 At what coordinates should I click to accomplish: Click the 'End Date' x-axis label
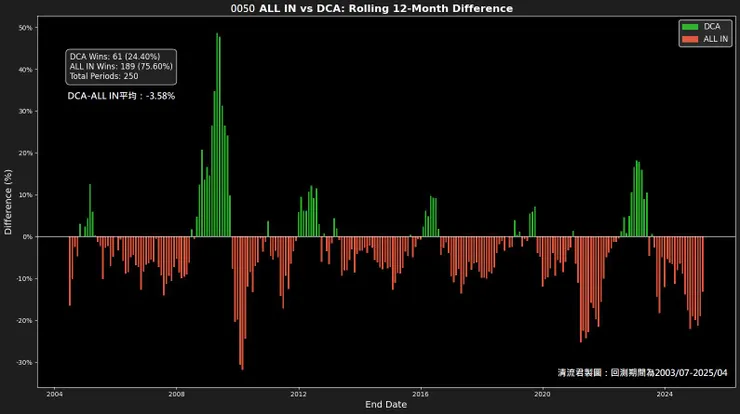386,405
